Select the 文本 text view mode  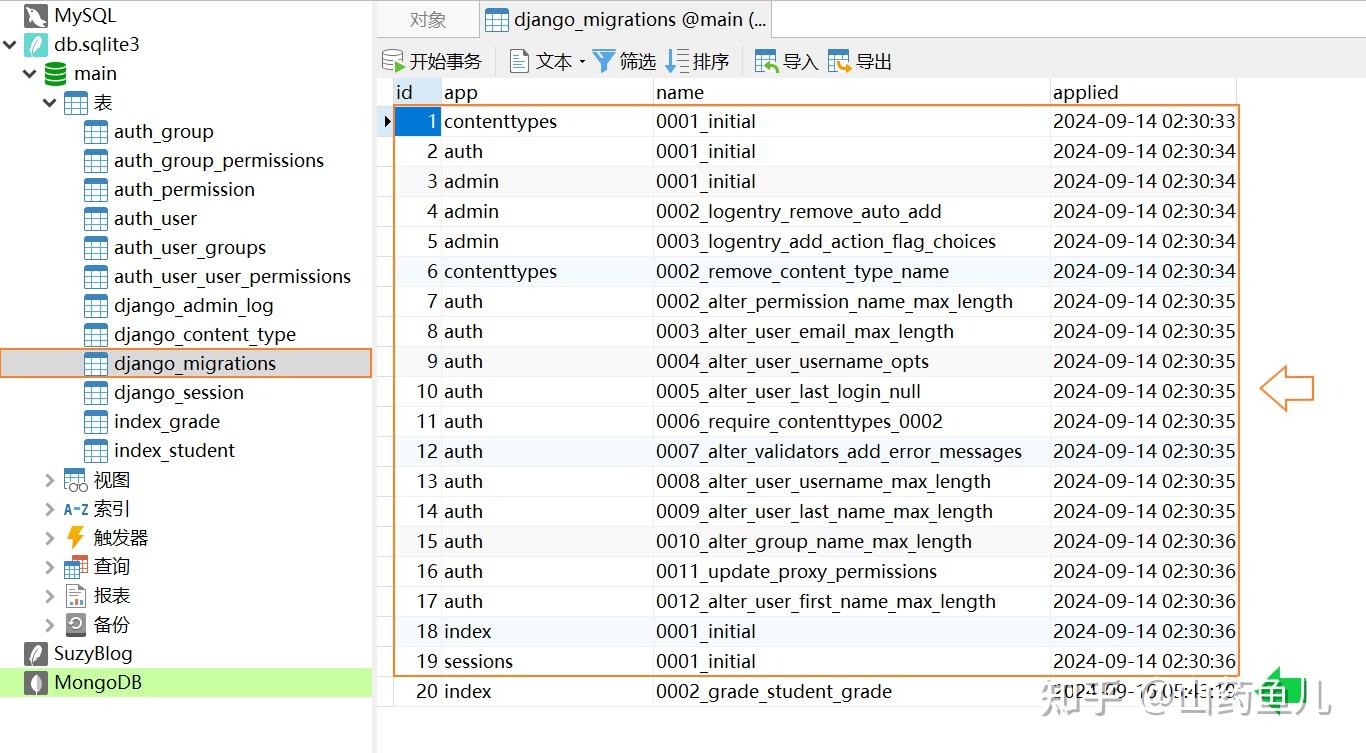tap(540, 61)
